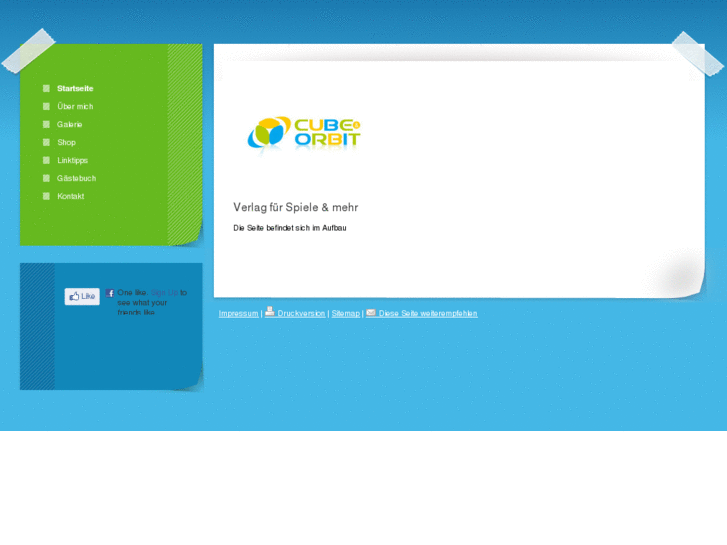Navigate to the Kontakt page
The height and width of the screenshot is (545, 727).
(x=70, y=196)
